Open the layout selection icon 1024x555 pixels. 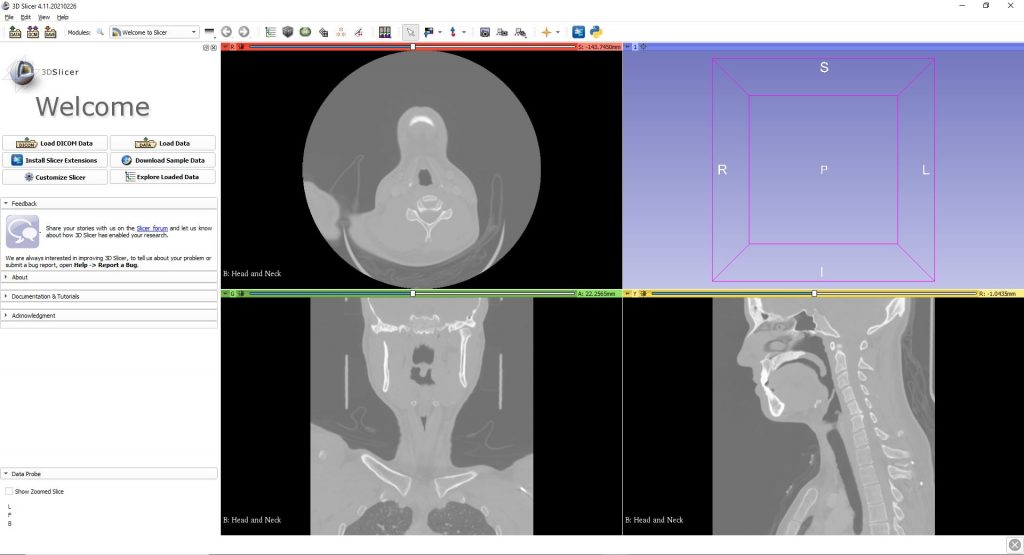pos(385,32)
